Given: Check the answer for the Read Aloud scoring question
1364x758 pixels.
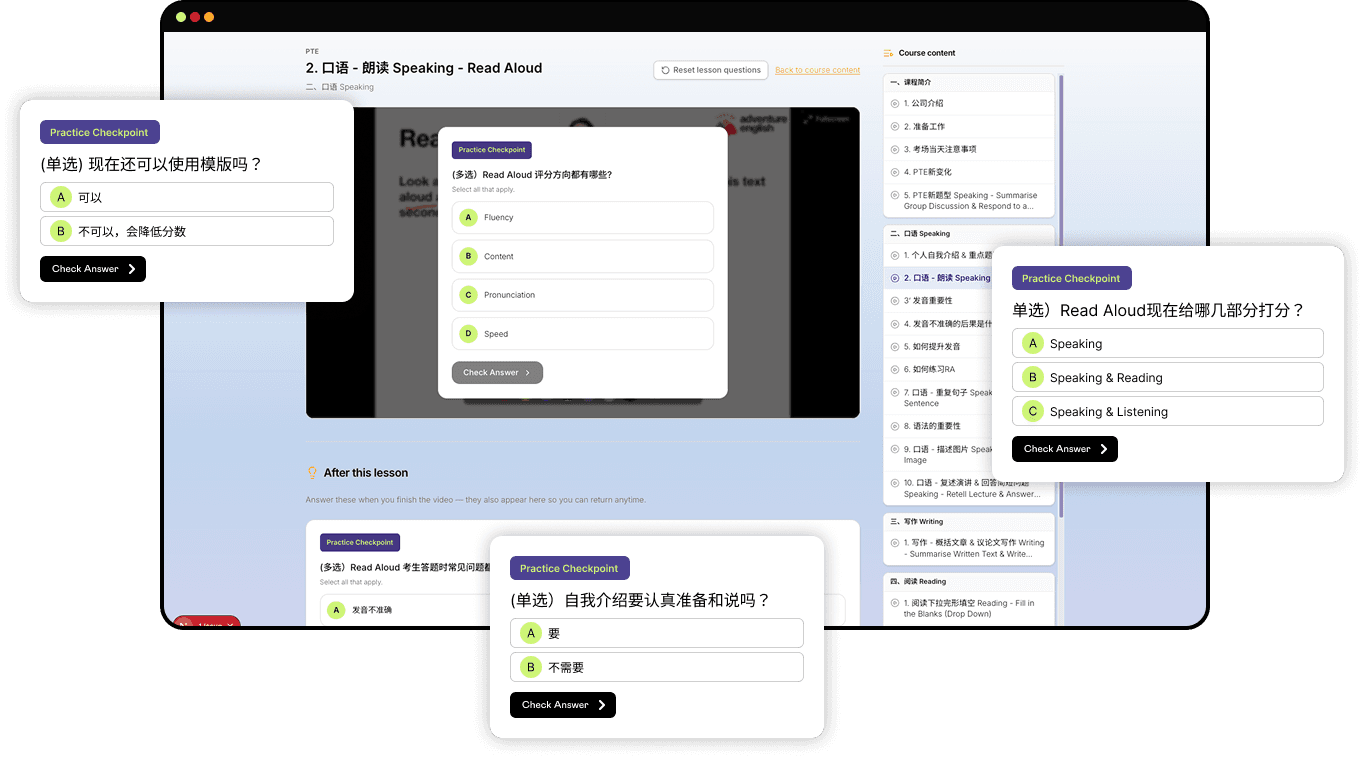Looking at the screenshot, I should pyautogui.click(x=1065, y=449).
